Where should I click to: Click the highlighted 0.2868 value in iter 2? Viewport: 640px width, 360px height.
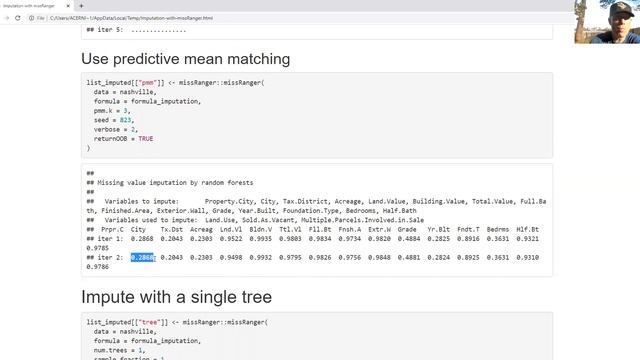tap(142, 257)
